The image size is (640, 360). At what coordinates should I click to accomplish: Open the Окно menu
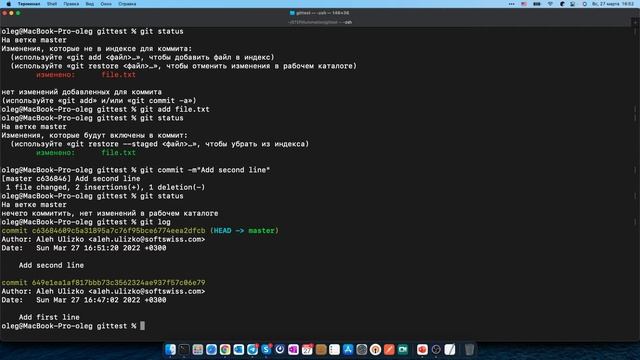106,4
